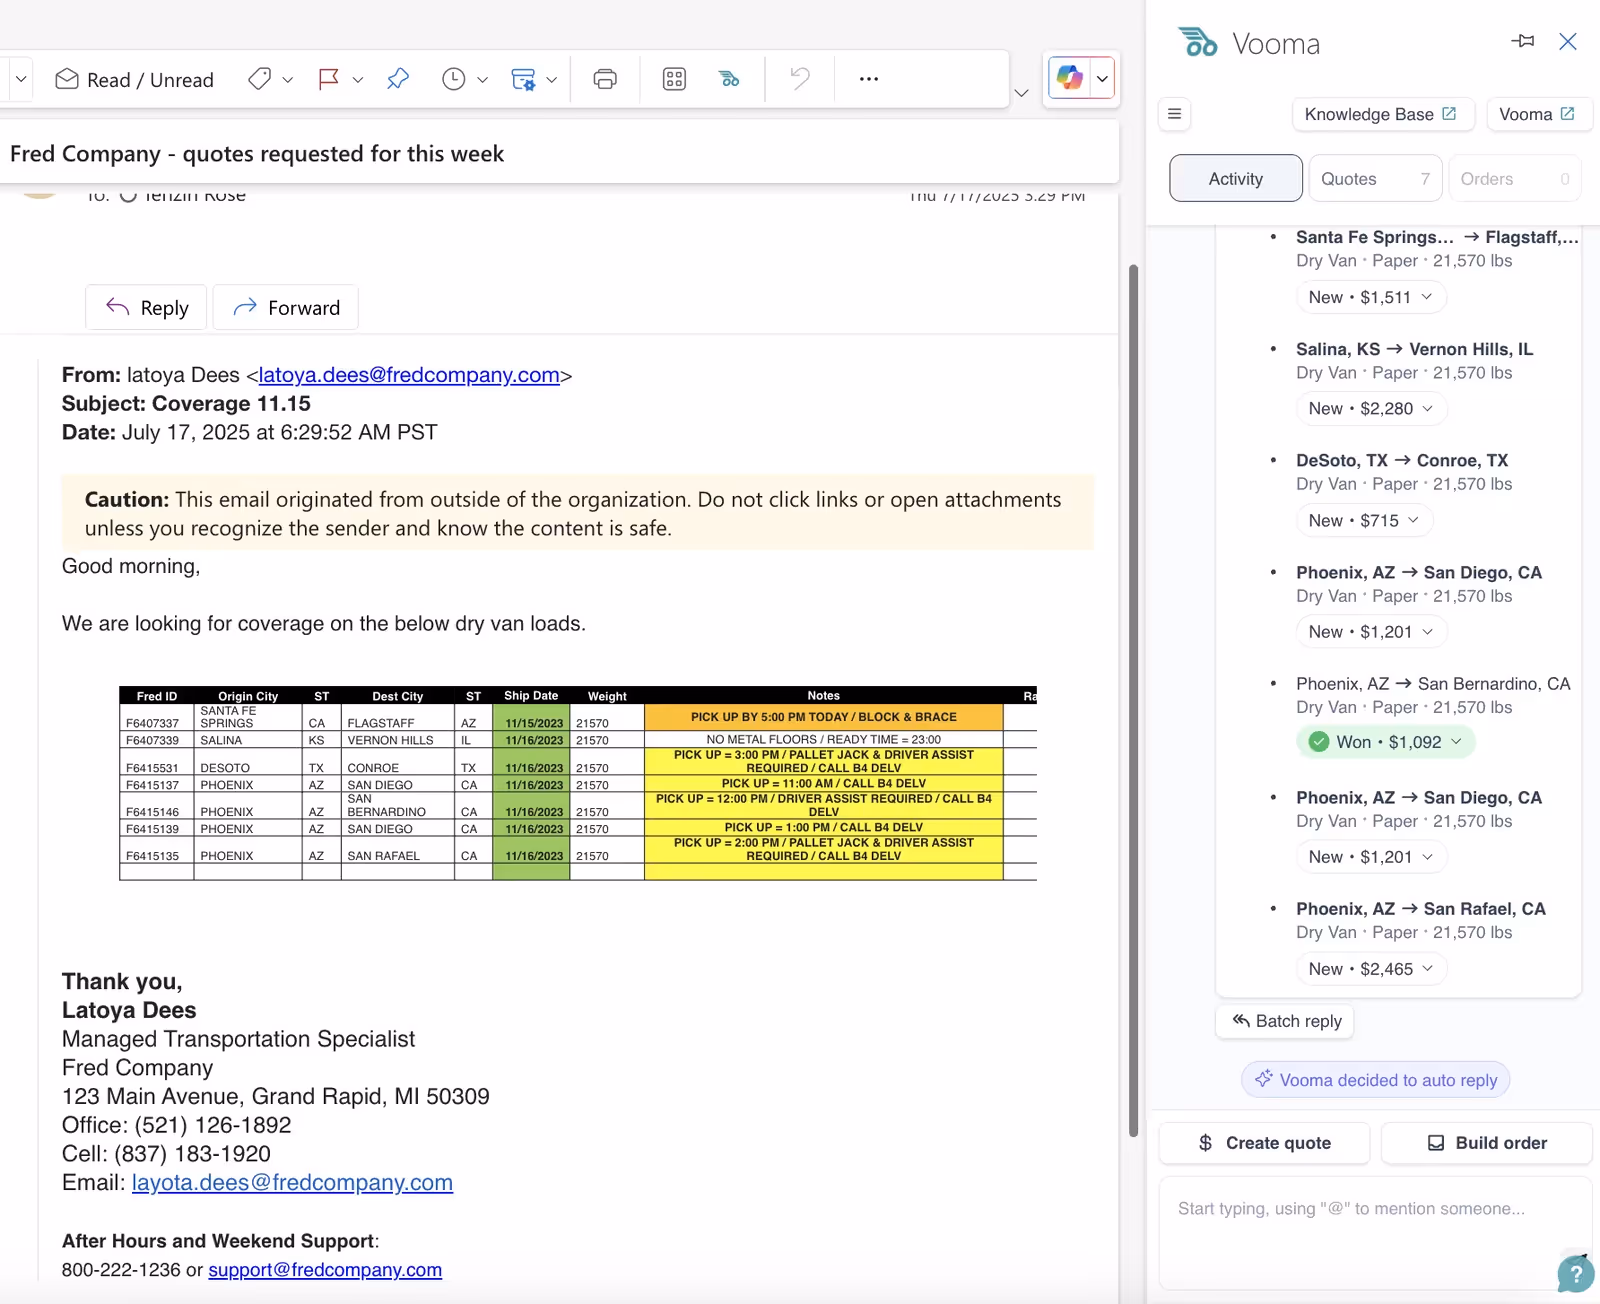Forward the email
This screenshot has width=1600, height=1304.
pyautogui.click(x=286, y=308)
